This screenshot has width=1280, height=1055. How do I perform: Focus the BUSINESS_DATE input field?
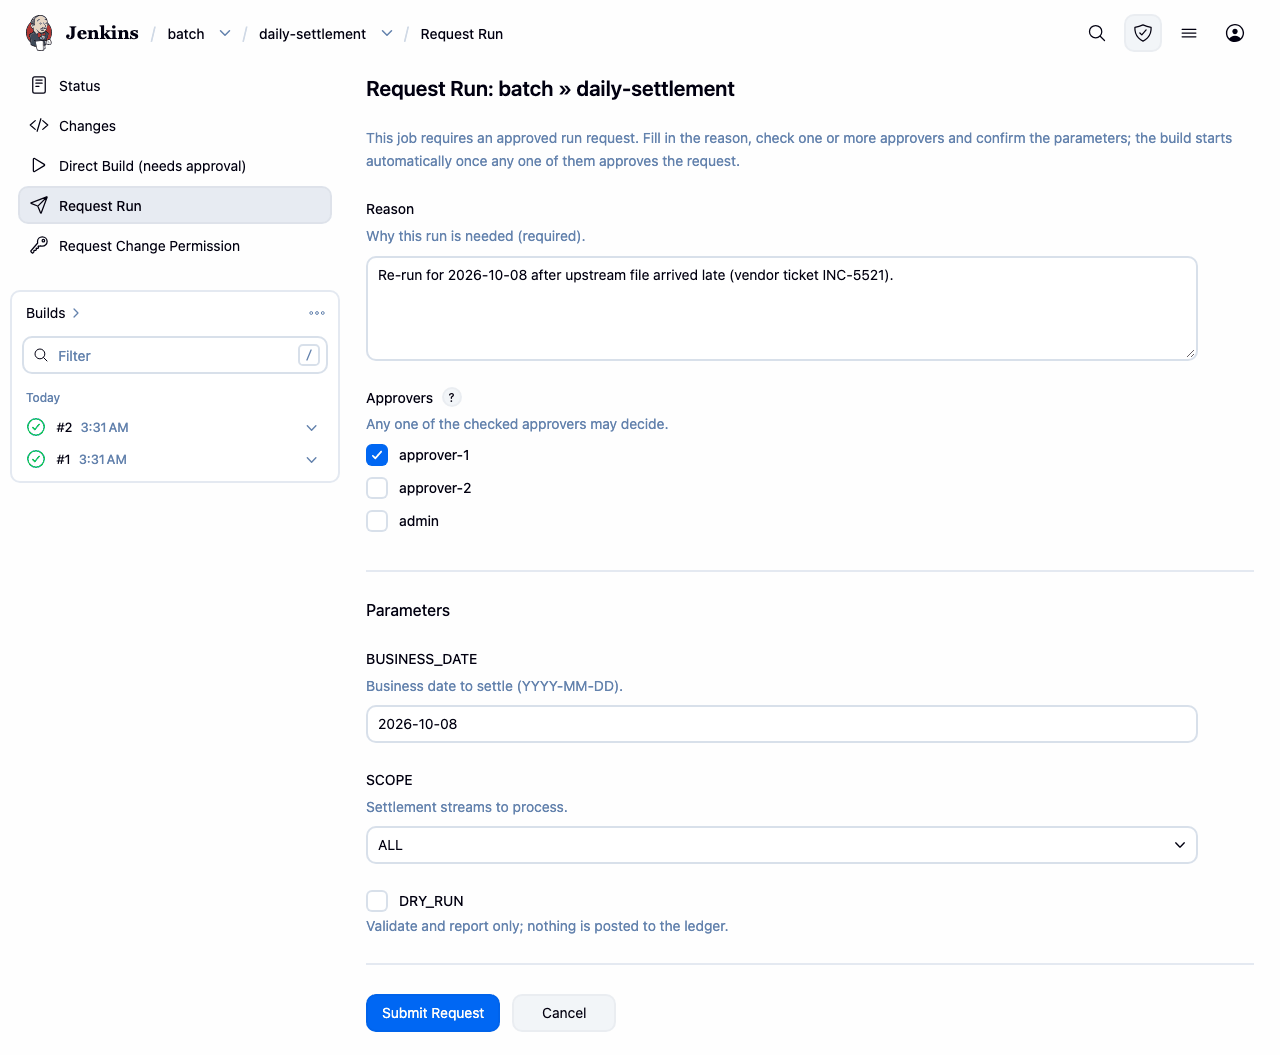tap(782, 724)
